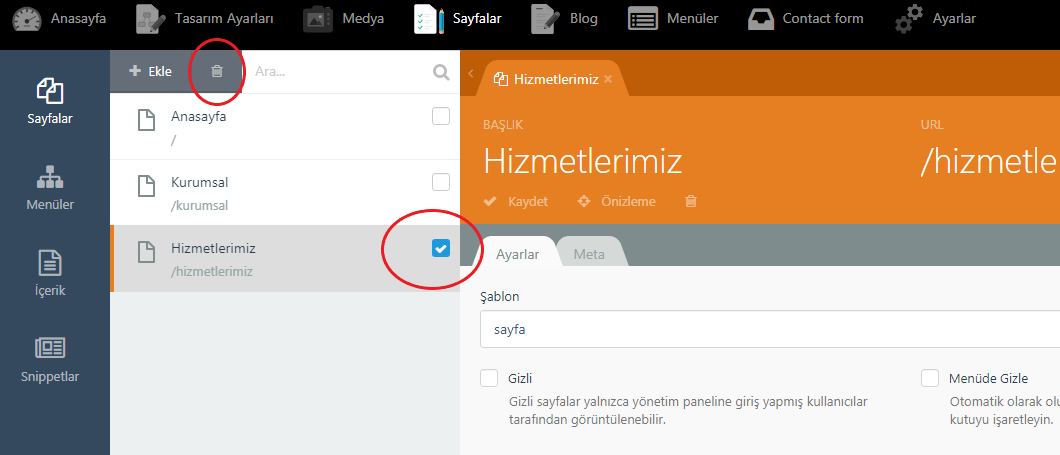
Task: Preview the page with Önizleme
Action: pyautogui.click(x=617, y=201)
